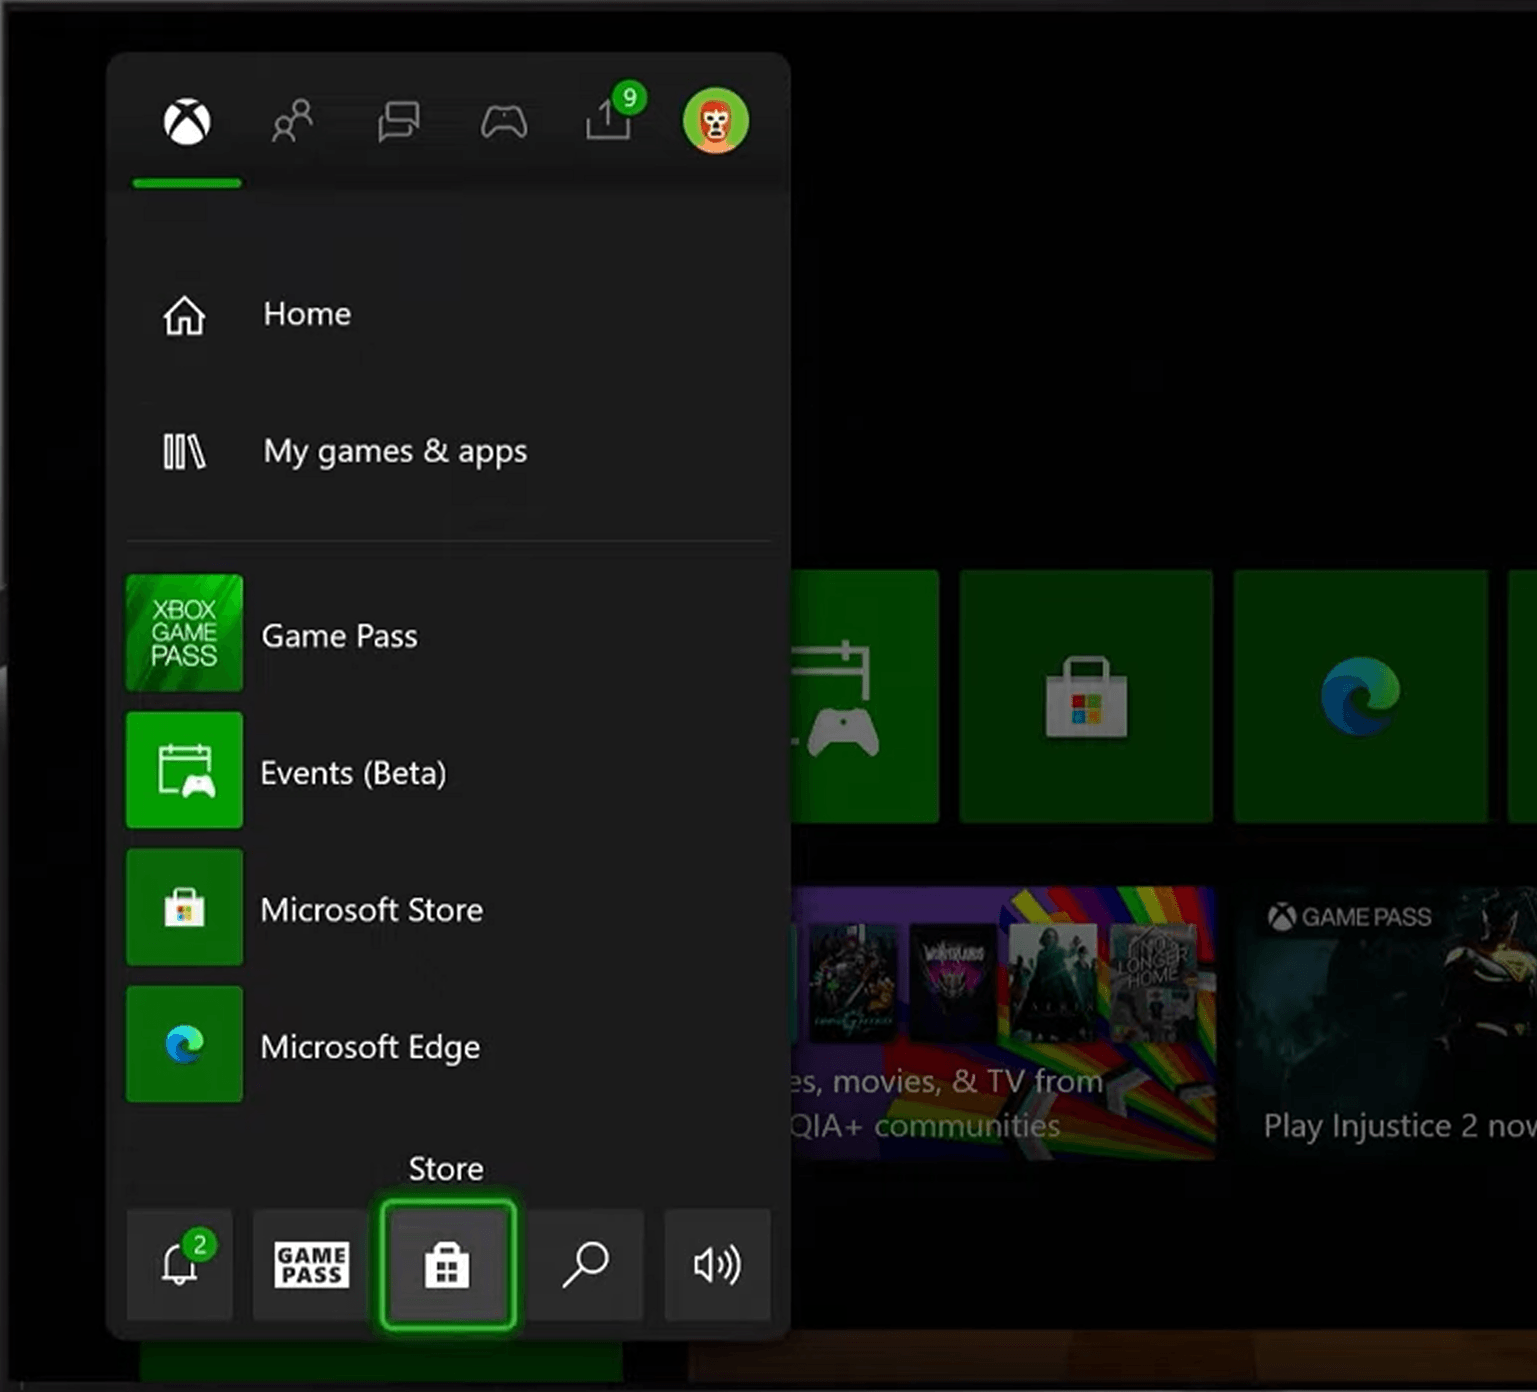Open Events (Beta) entry
Viewport: 1537px width, 1392px height.
pos(352,772)
